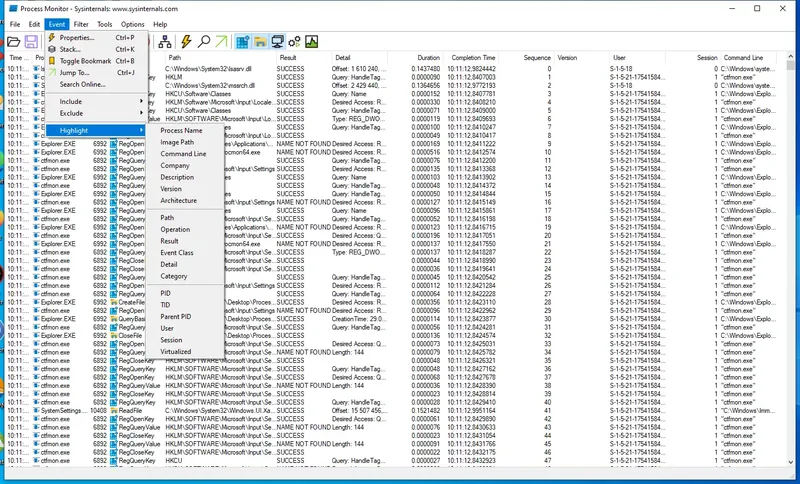Sort by Duration column header
Viewport: 800px width, 484px height.
pyautogui.click(x=414, y=58)
